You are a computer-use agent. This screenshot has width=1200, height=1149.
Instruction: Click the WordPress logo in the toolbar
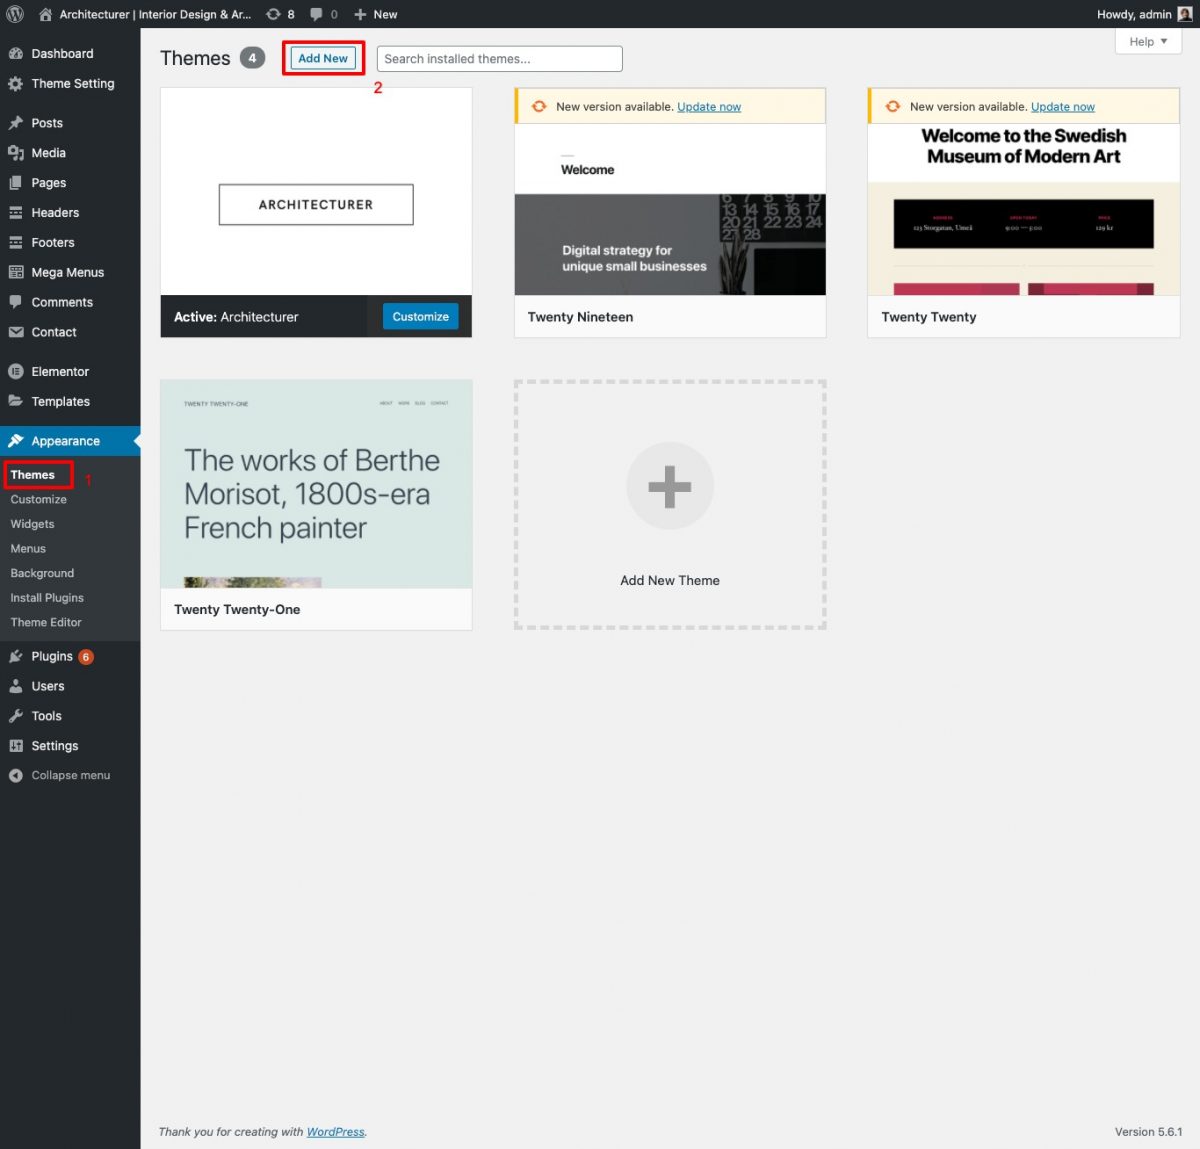14,14
